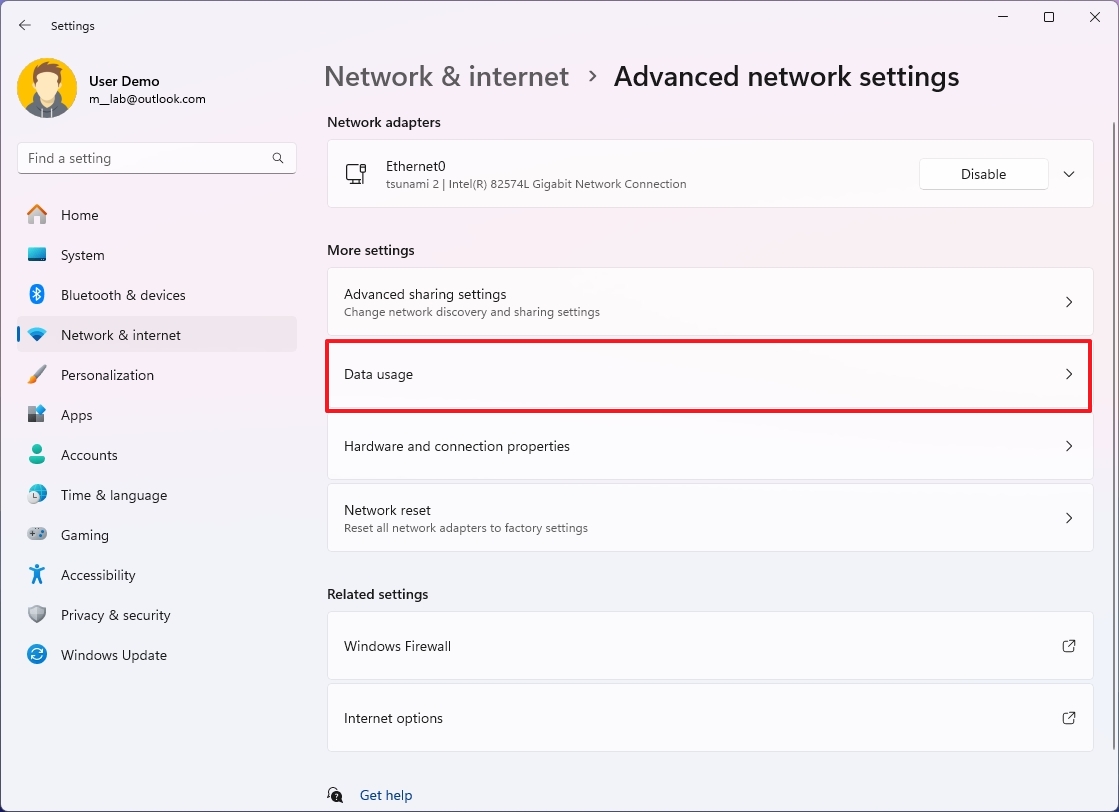Viewport: 1119px width, 812px height.
Task: Click the page vertical scrollbar
Action: (1113, 435)
